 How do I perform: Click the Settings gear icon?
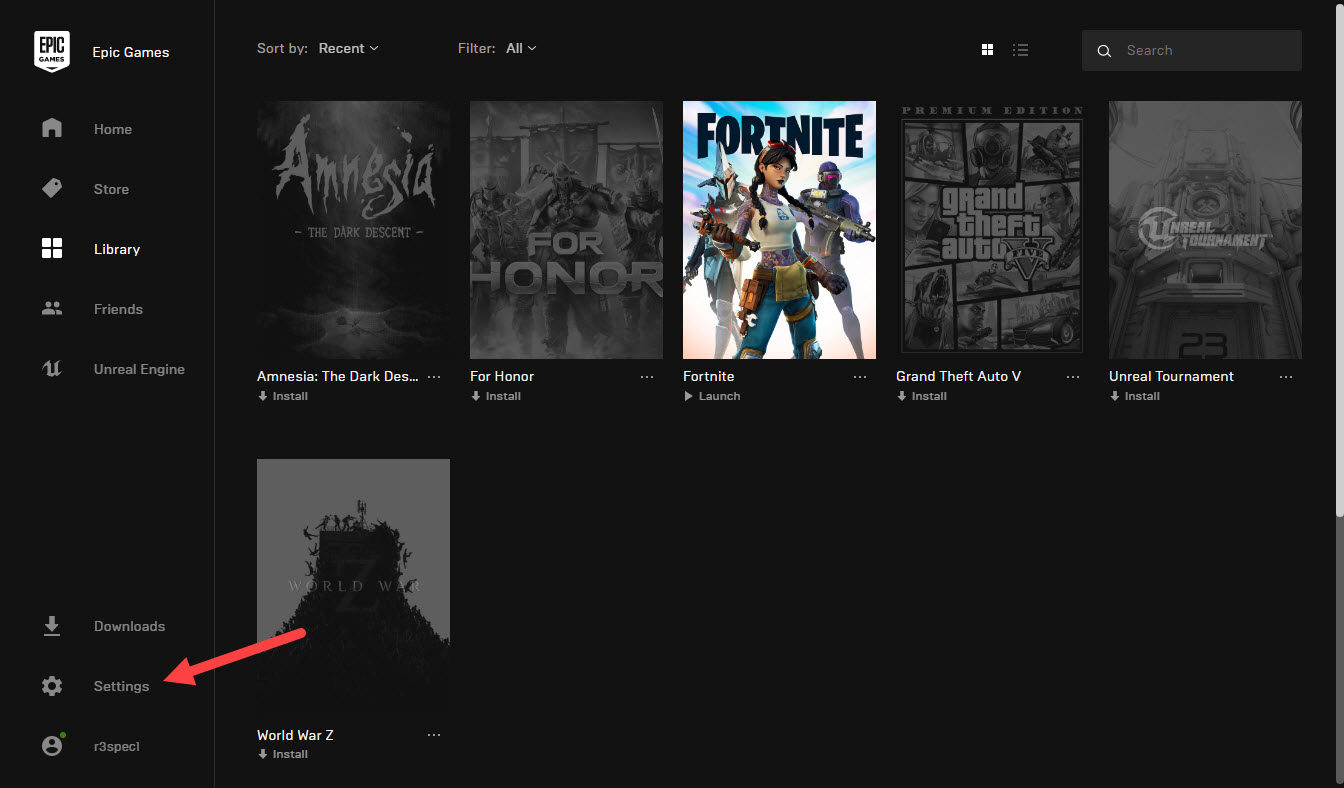(x=52, y=686)
